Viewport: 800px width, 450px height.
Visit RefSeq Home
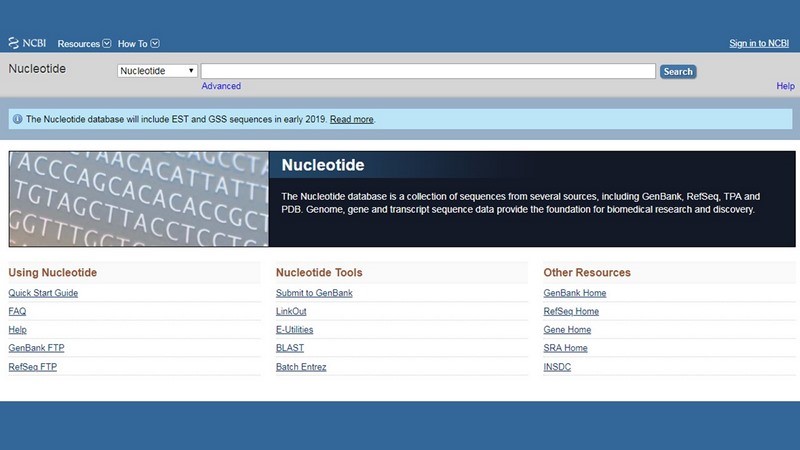(572, 311)
